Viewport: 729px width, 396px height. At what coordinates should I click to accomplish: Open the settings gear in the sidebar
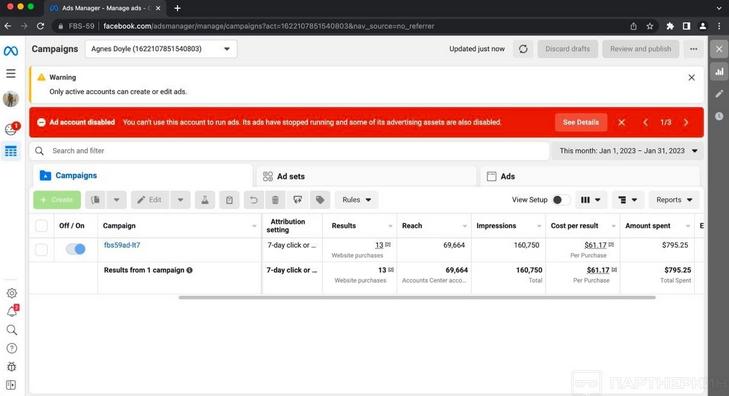pos(12,293)
